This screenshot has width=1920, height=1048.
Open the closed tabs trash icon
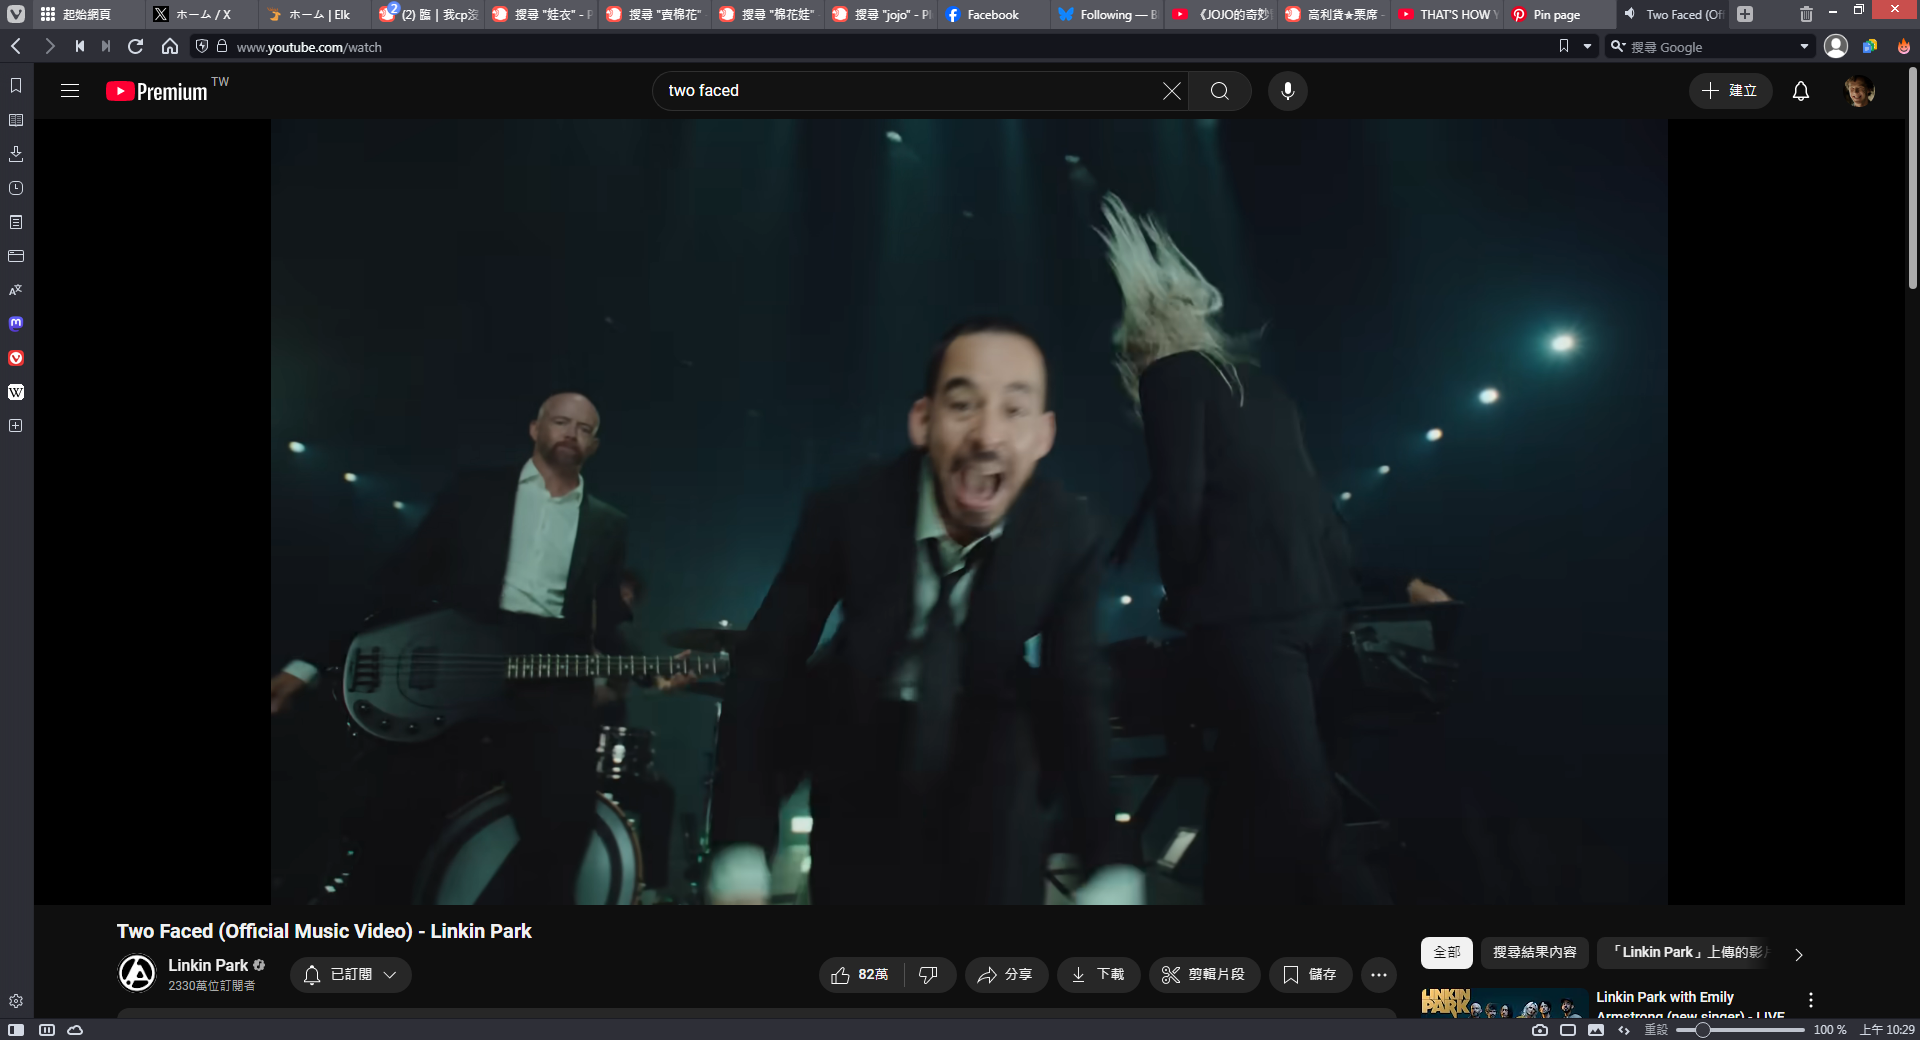point(1806,14)
